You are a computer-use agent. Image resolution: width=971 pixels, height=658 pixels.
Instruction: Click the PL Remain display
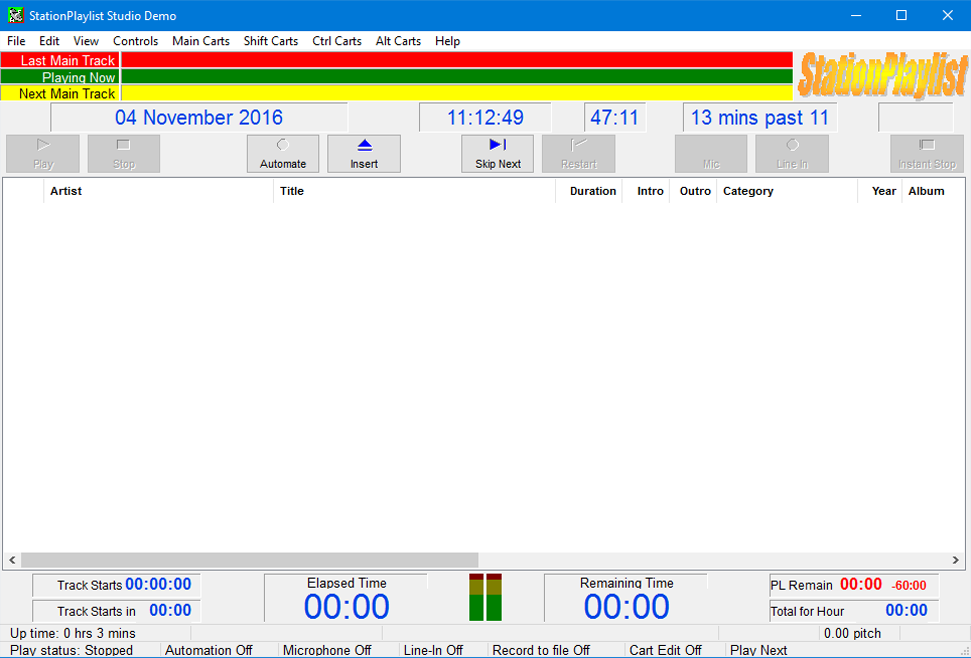pyautogui.click(x=854, y=585)
